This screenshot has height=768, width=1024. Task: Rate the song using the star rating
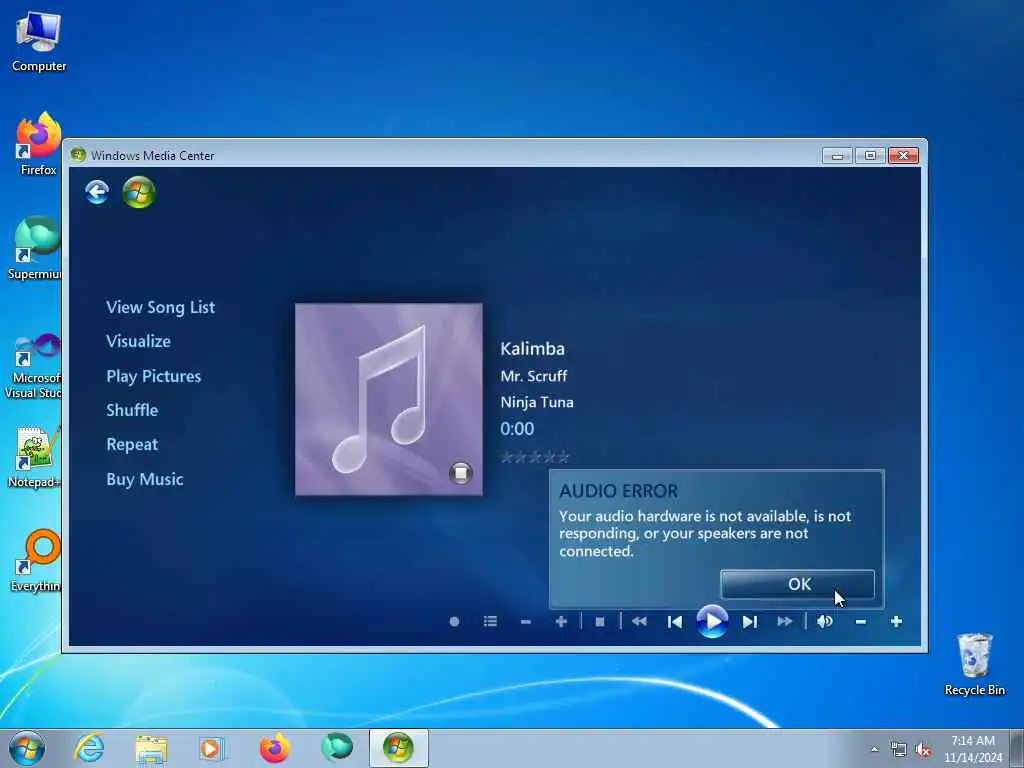[535, 457]
